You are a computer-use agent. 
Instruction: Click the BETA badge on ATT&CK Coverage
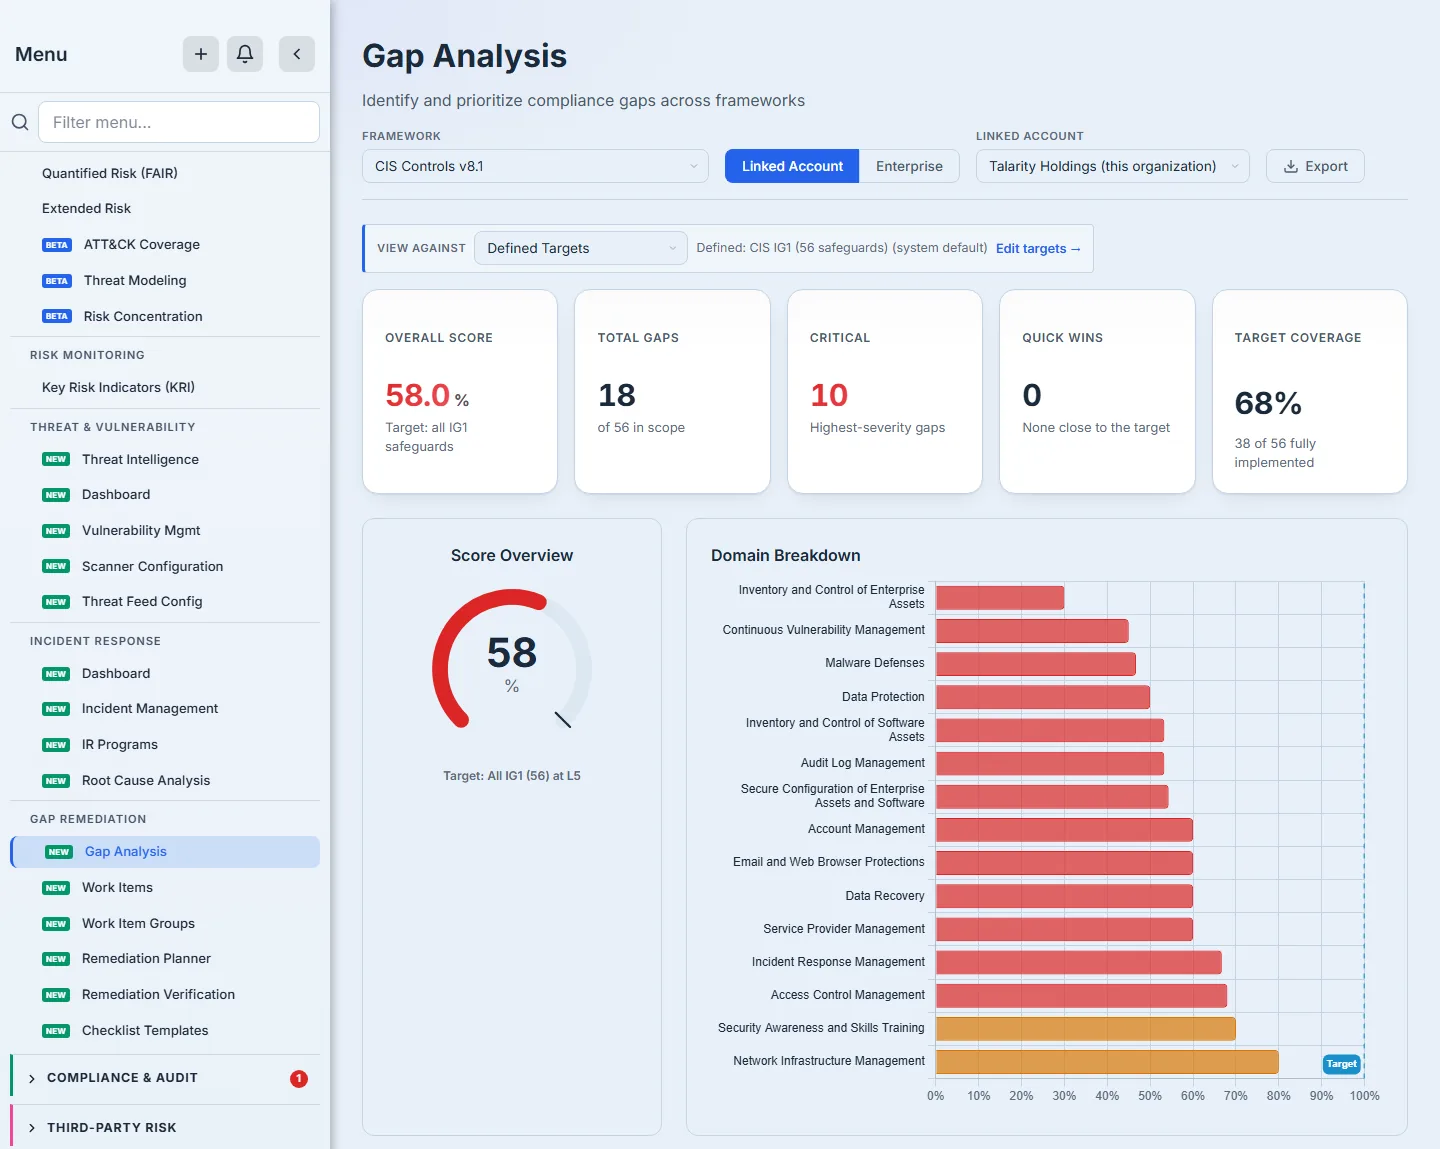[57, 245]
